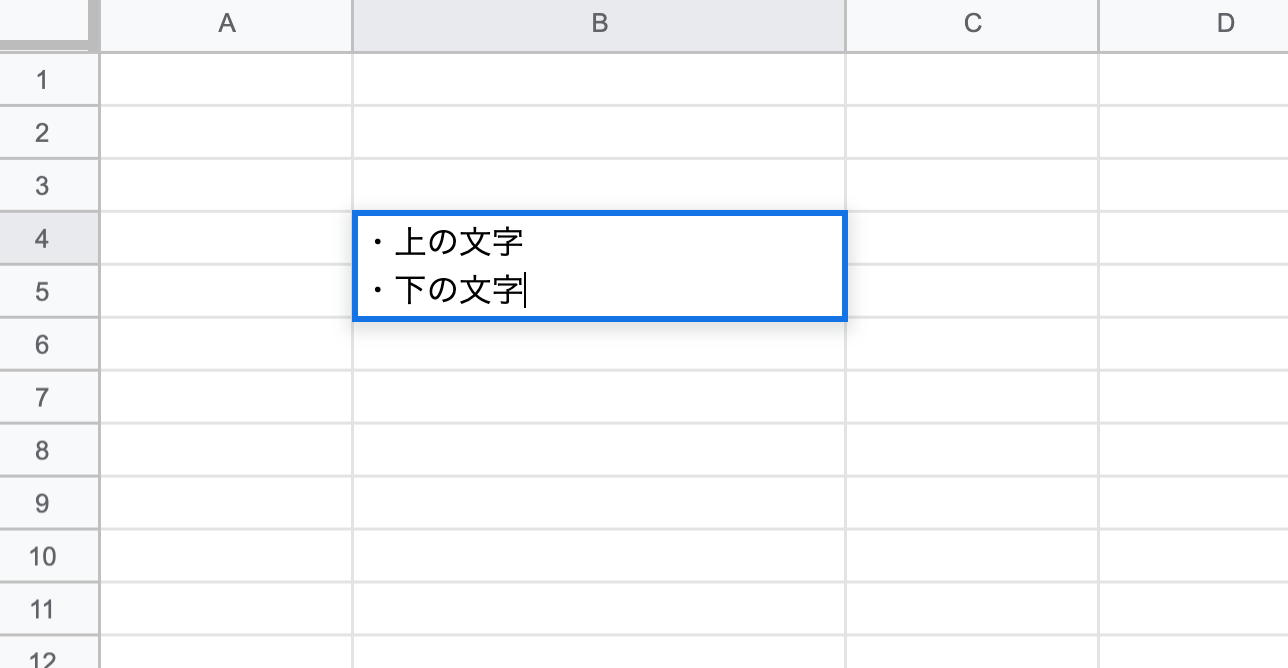Click empty cell B2
This screenshot has width=1288, height=668.
pyautogui.click(x=599, y=132)
